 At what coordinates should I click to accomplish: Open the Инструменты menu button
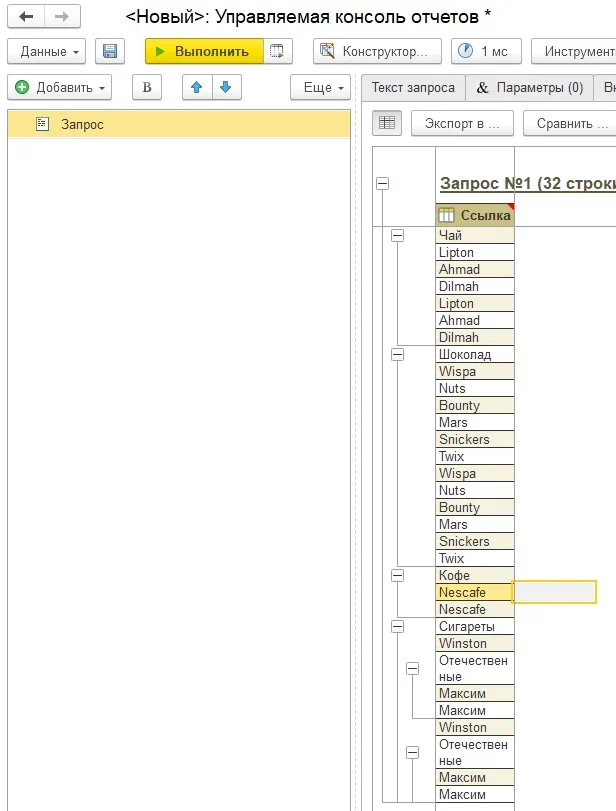[x=574, y=51]
